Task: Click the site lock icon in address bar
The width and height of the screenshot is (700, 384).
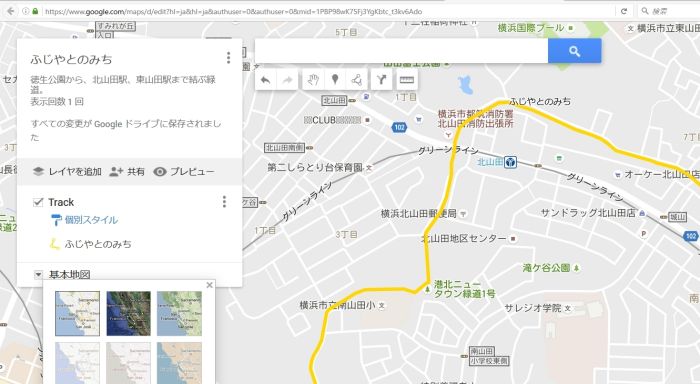Action: pyautogui.click(x=35, y=11)
